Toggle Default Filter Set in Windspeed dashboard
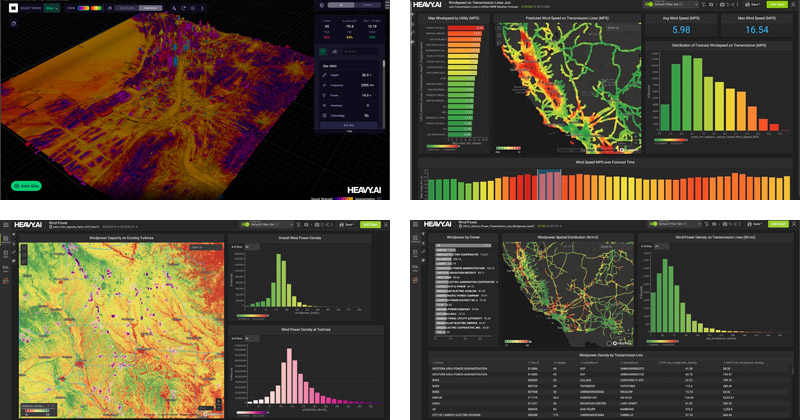Image resolution: width=800 pixels, height=420 pixels. (x=648, y=4)
